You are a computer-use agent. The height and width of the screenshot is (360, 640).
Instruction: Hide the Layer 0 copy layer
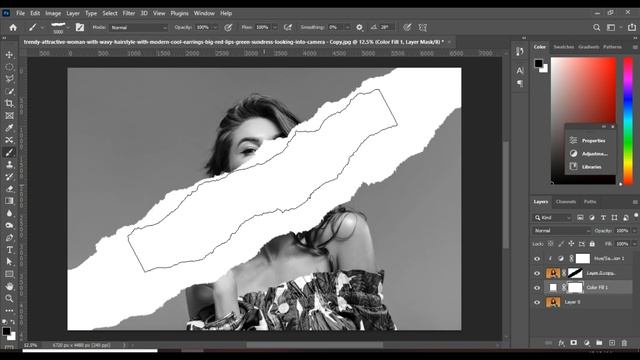pyautogui.click(x=537, y=273)
